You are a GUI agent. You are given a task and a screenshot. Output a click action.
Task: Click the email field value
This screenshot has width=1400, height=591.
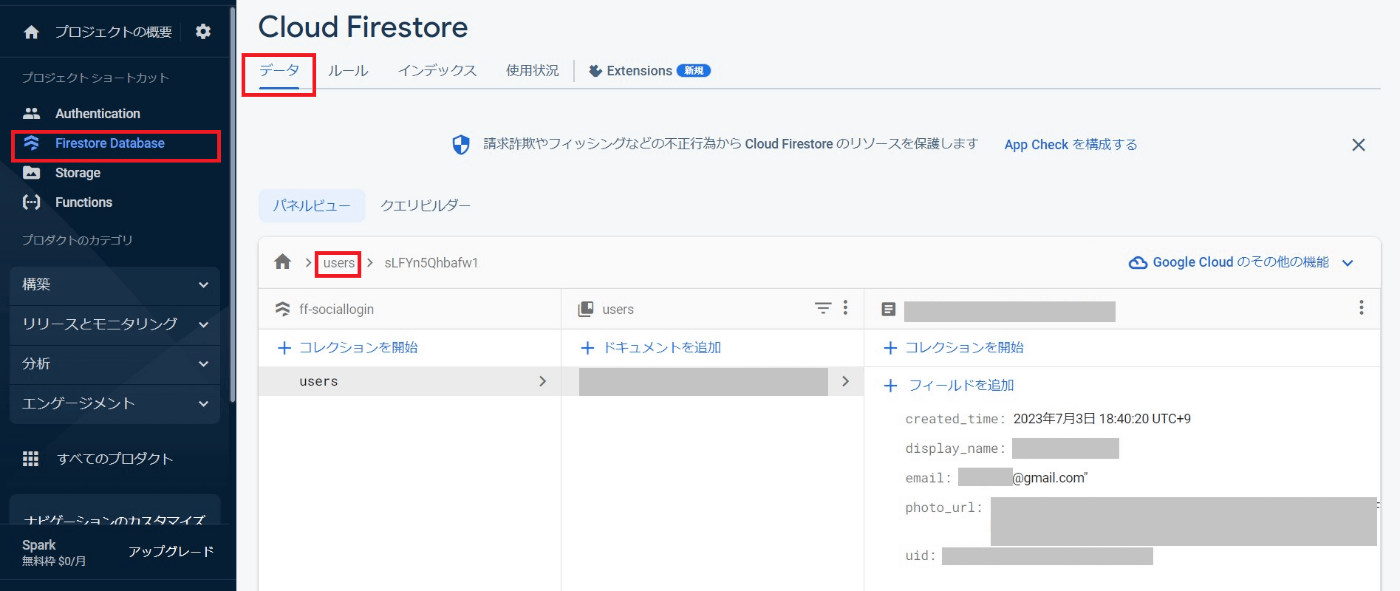click(1023, 478)
